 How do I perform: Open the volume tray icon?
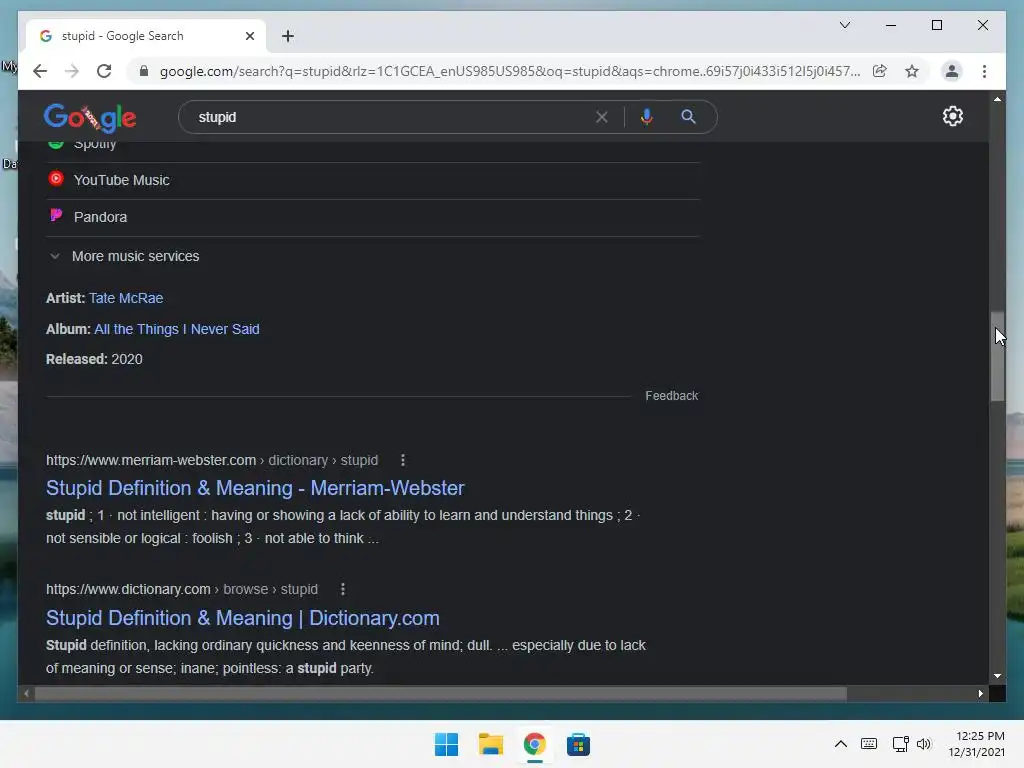923,744
